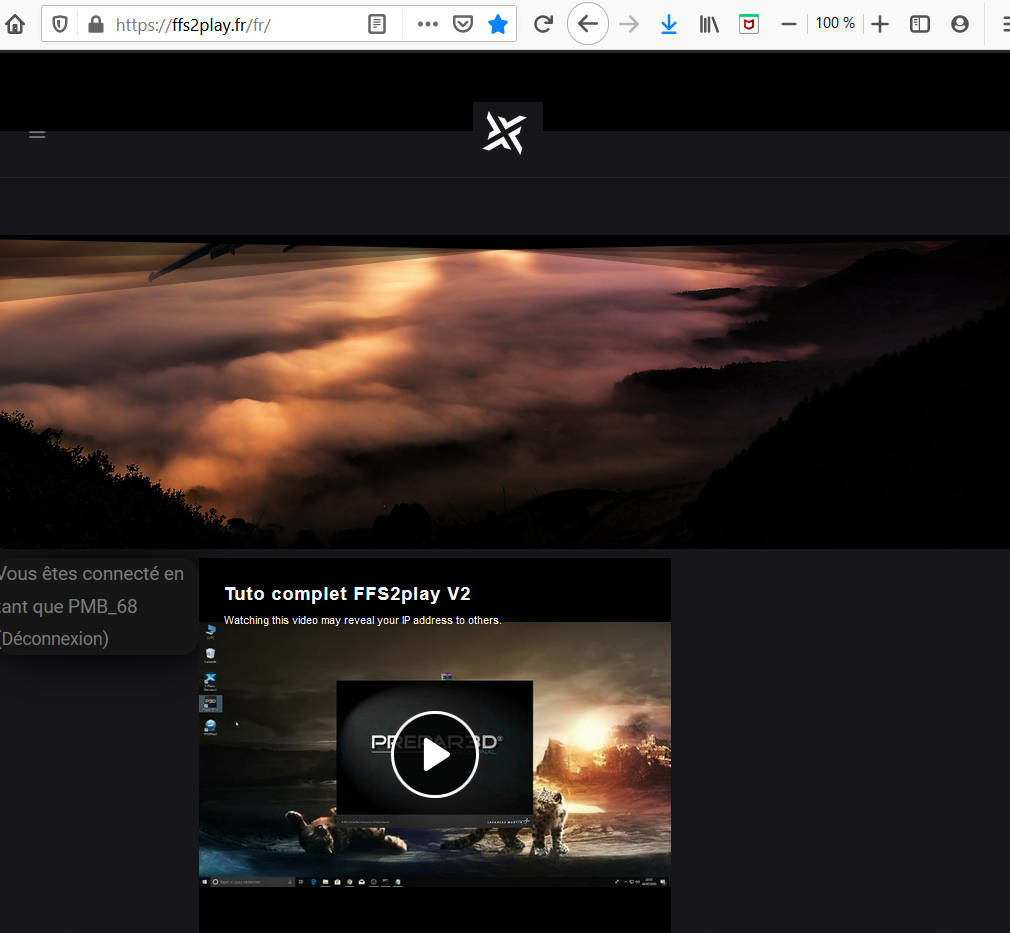The height and width of the screenshot is (933, 1010).
Task: Save page to Pocket
Action: (462, 24)
